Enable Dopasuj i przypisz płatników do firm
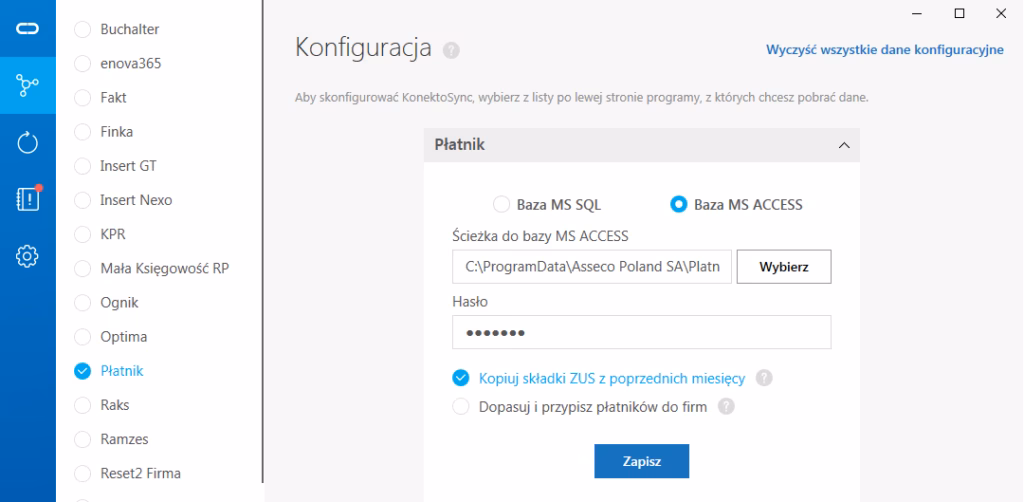 [461, 407]
